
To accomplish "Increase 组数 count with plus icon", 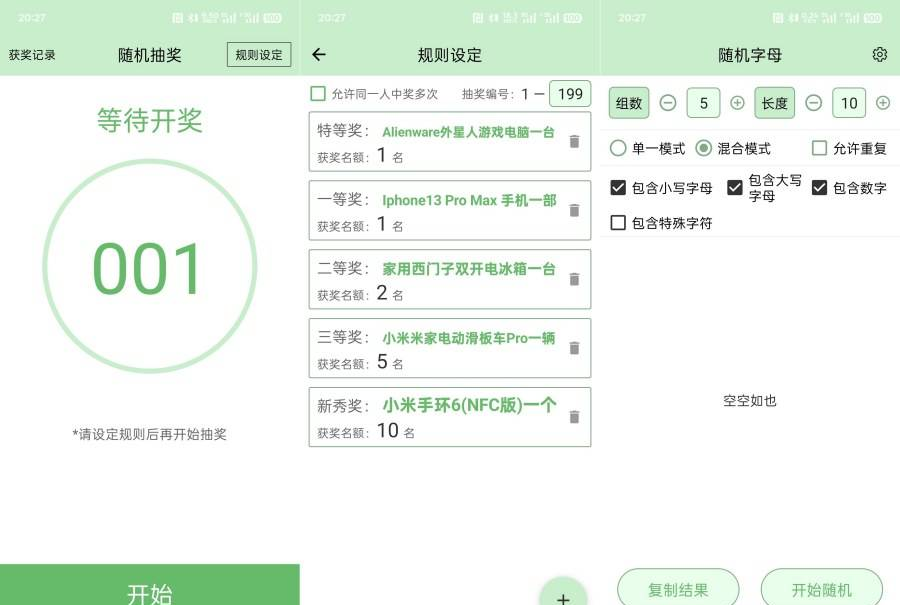I will (x=737, y=103).
